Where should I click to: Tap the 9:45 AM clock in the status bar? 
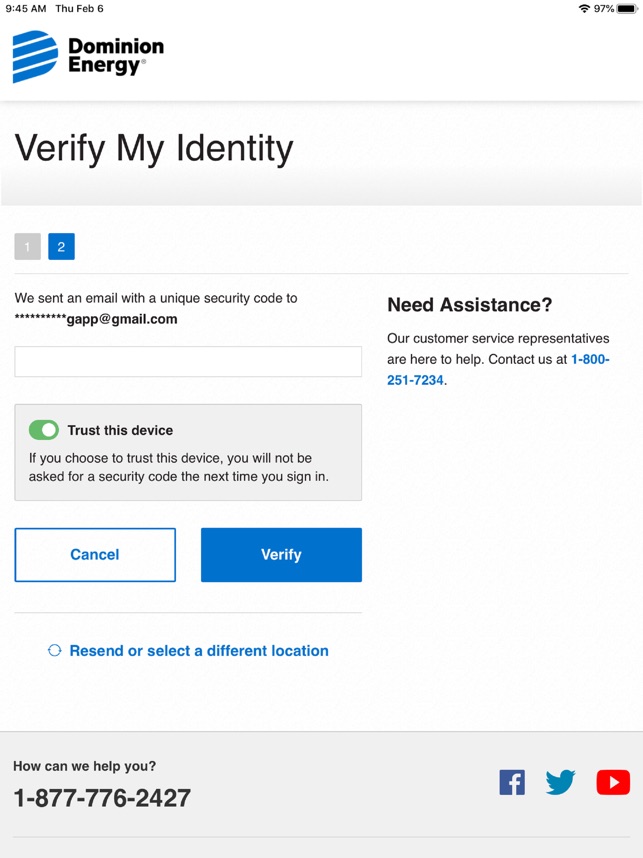click(x=26, y=9)
